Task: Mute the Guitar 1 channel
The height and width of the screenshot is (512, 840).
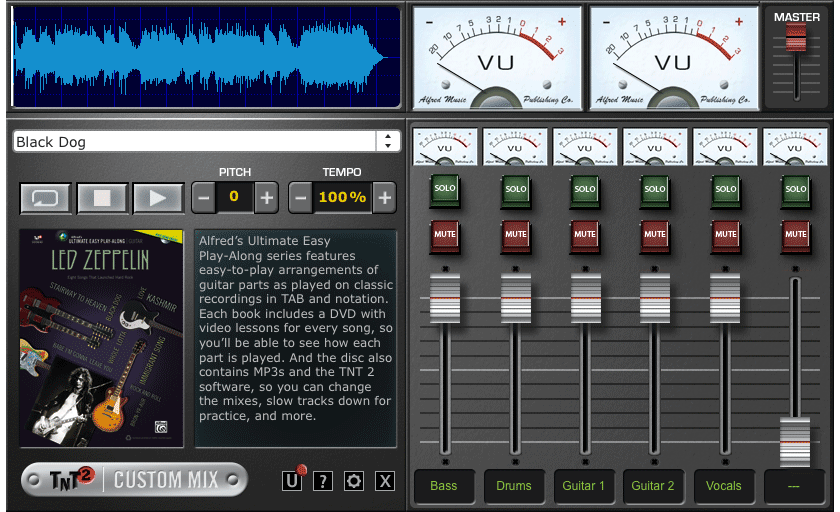Action: pyautogui.click(x=585, y=234)
